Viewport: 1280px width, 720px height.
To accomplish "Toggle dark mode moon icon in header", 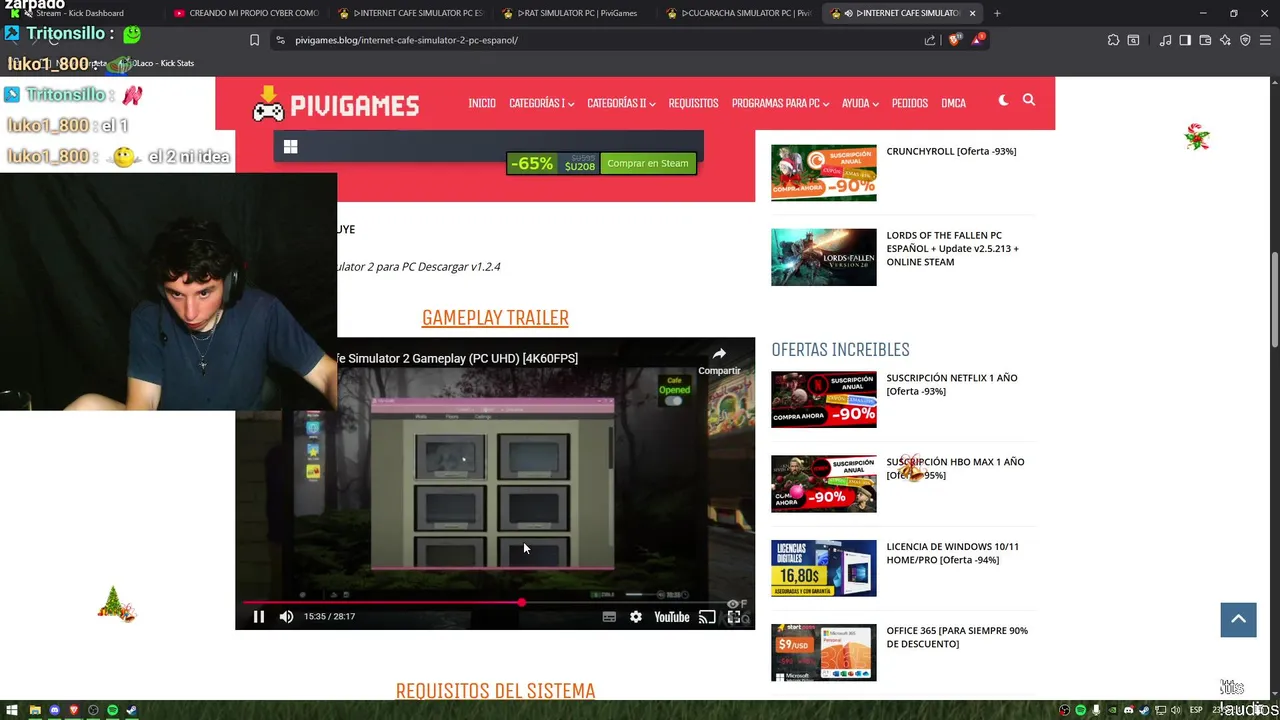I will pyautogui.click(x=1003, y=101).
